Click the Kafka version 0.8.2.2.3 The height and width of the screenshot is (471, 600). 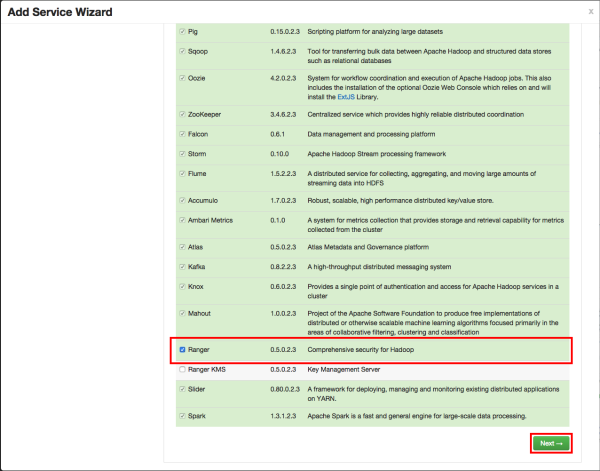click(x=283, y=267)
